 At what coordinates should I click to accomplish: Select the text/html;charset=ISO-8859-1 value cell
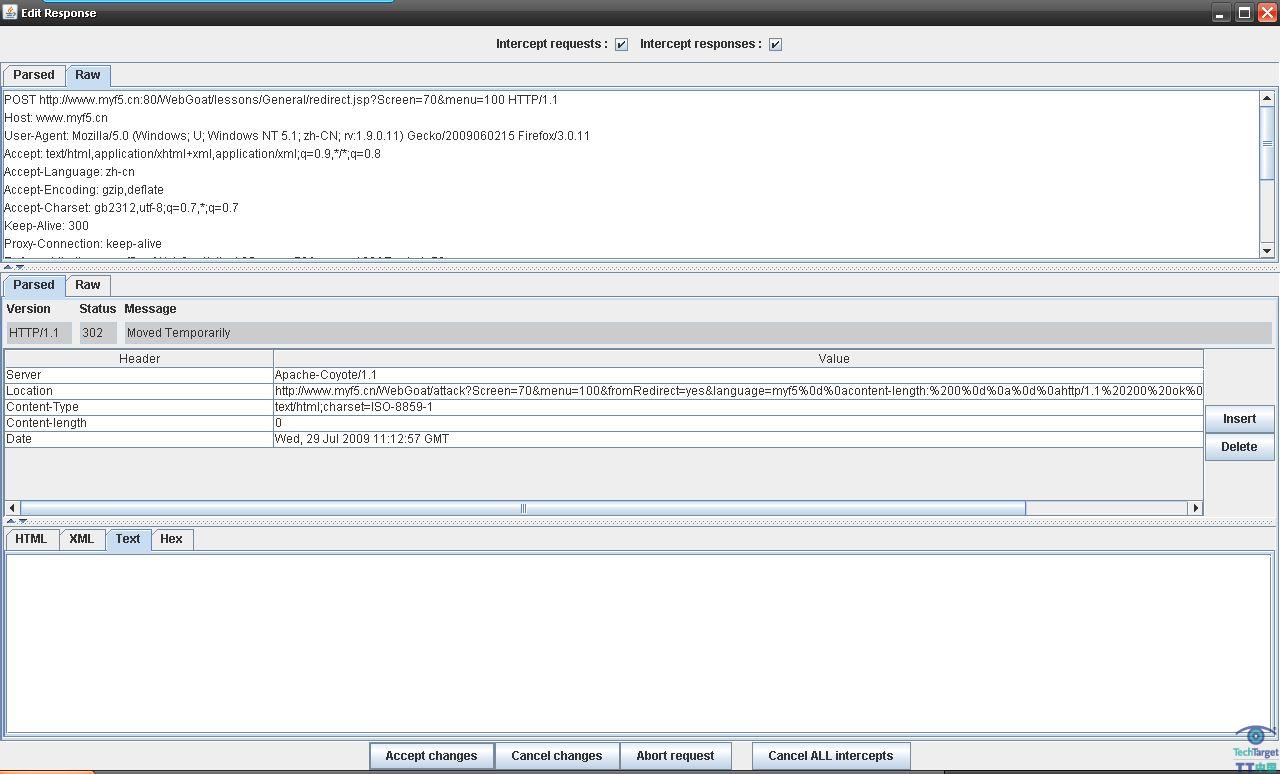click(738, 407)
